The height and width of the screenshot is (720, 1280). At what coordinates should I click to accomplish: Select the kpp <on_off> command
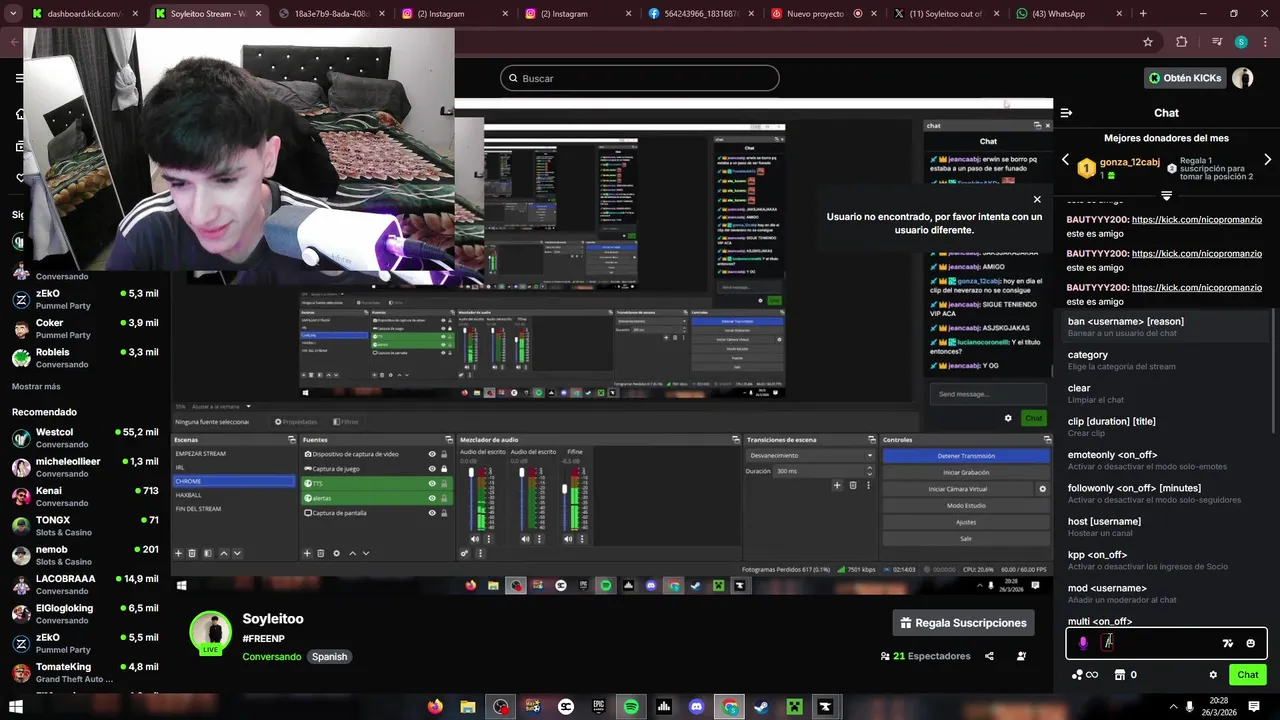[x=1166, y=560]
